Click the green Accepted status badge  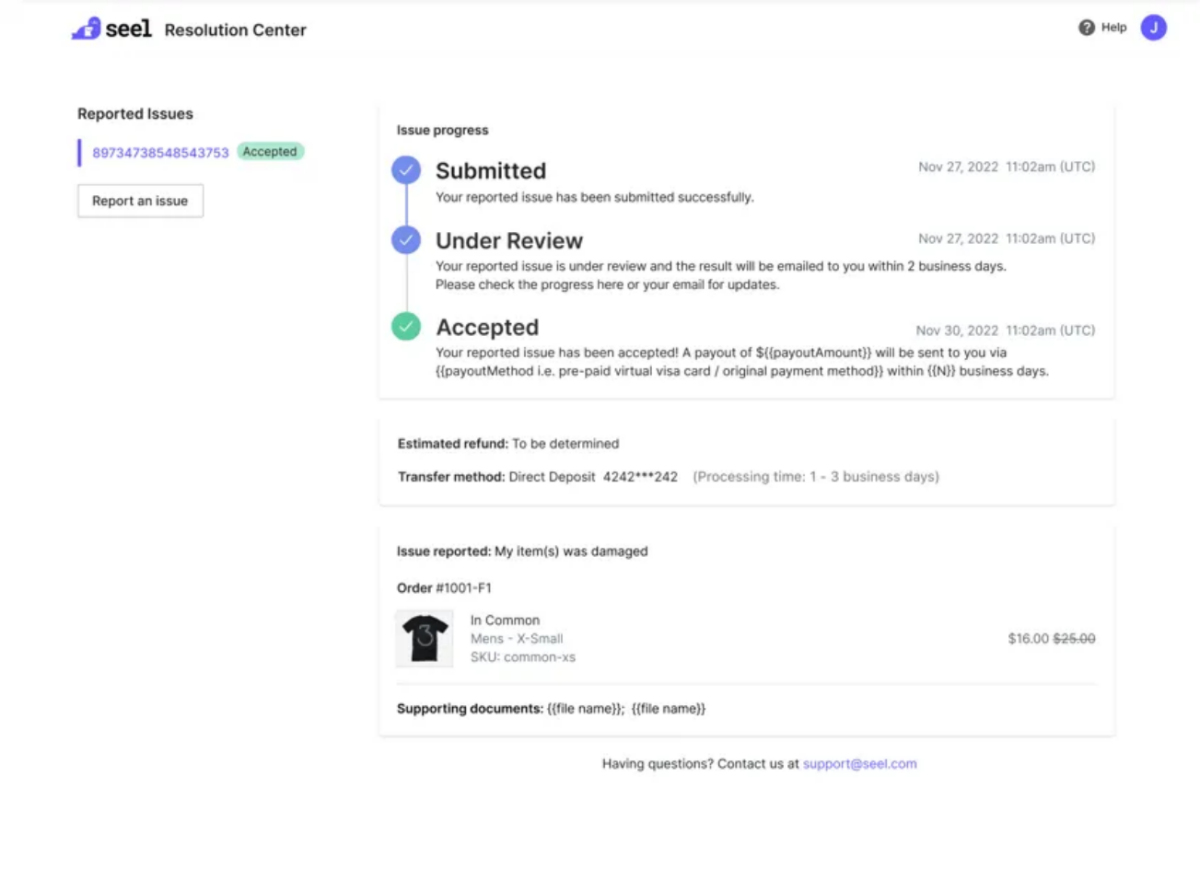(x=270, y=152)
